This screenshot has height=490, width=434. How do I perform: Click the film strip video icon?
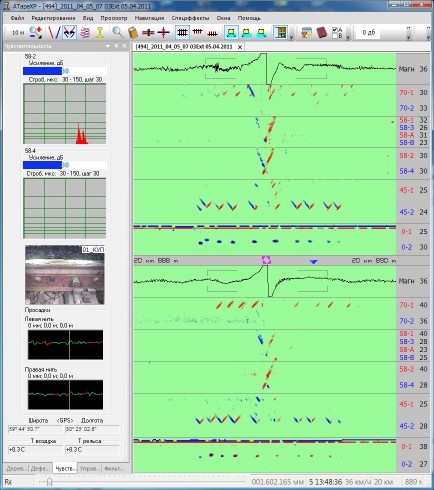[x=281, y=32]
